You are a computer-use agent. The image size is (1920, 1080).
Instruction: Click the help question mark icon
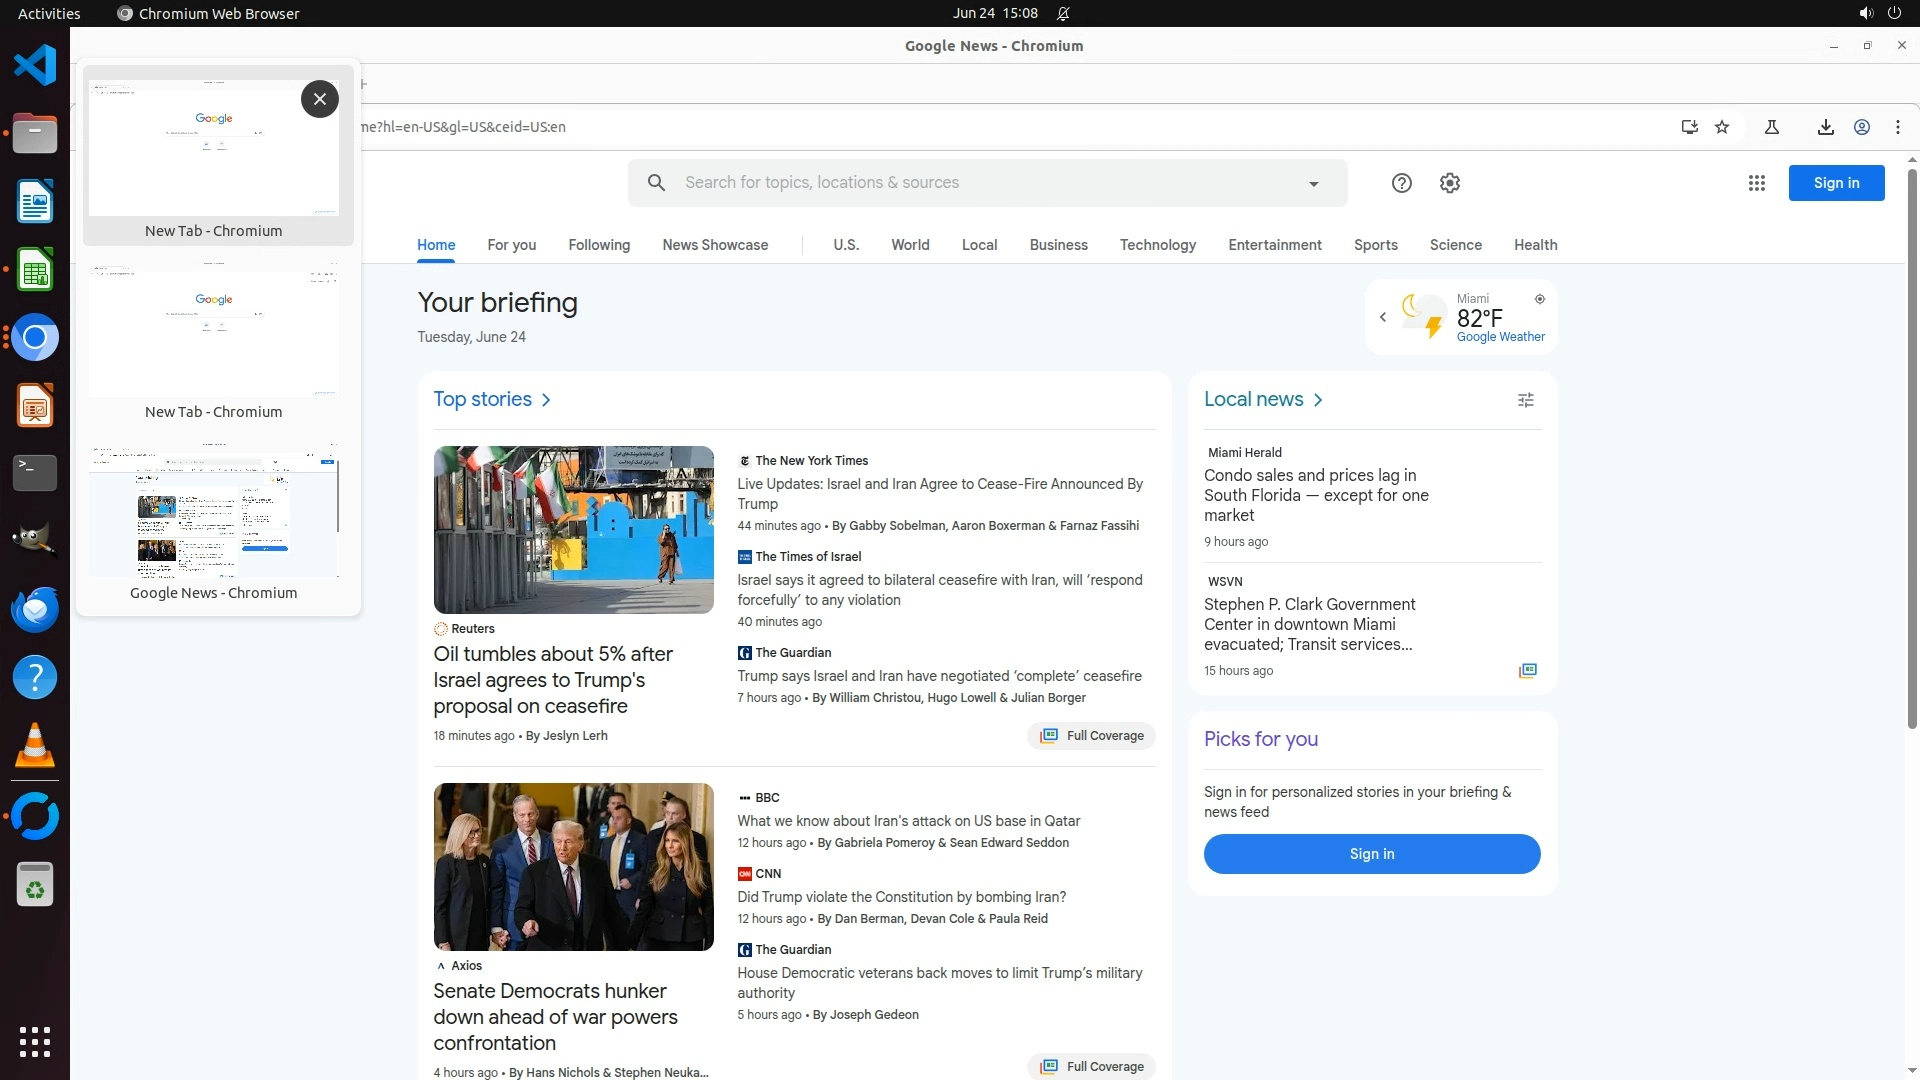[1401, 183]
